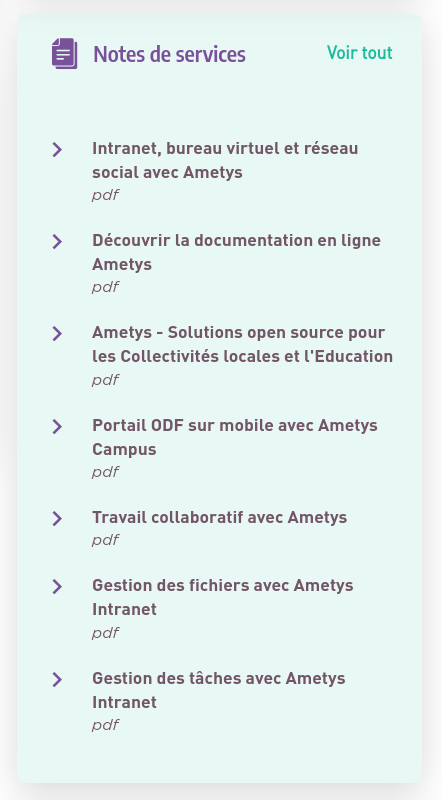Click chevron beside Intranet, bureau virtuel item
The image size is (442, 800).
57,149
